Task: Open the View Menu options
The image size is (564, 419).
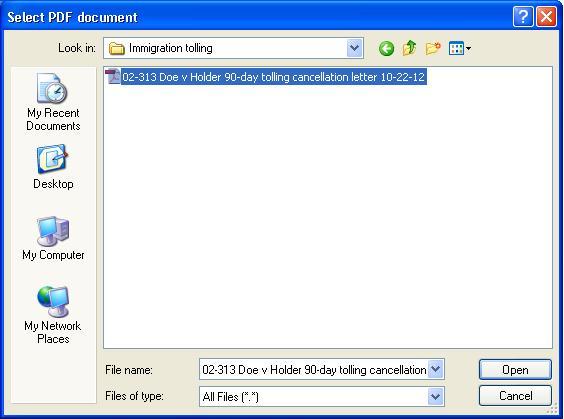Action: pyautogui.click(x=460, y=48)
